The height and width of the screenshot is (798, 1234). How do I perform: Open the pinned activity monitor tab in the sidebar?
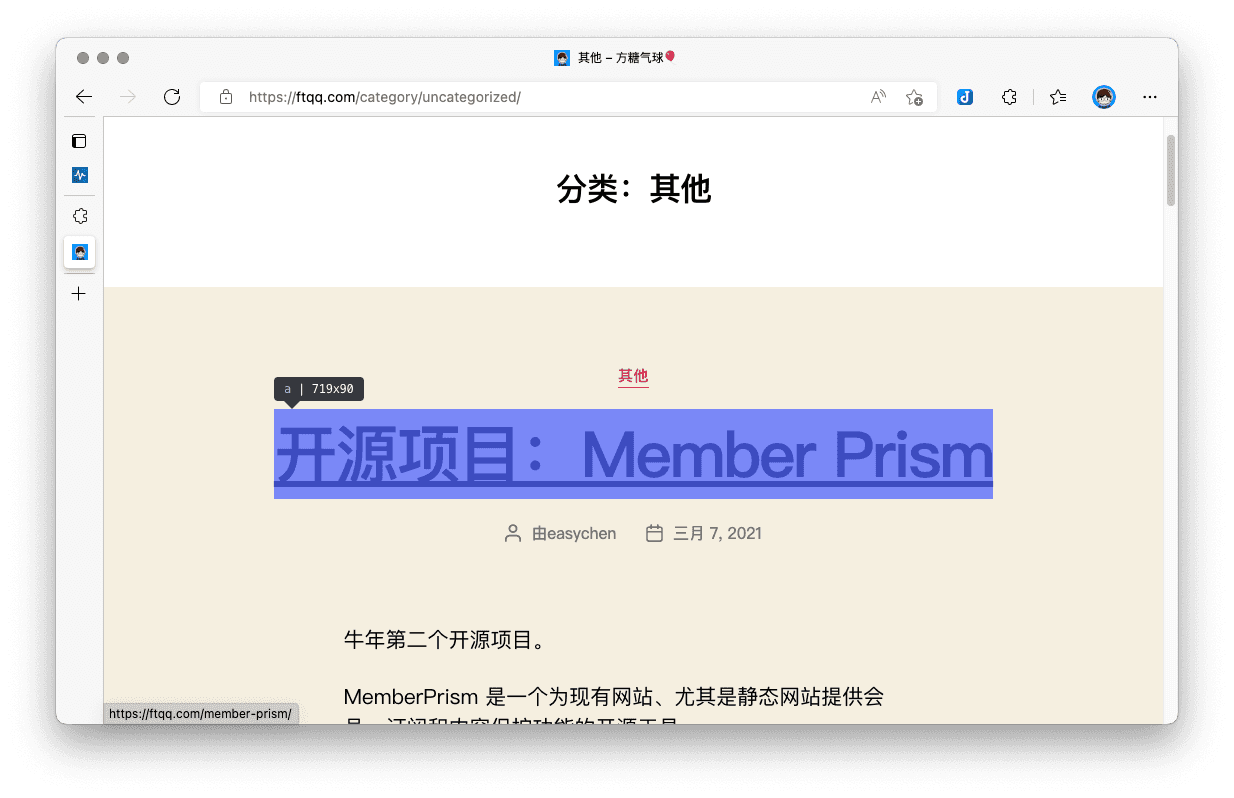80,175
